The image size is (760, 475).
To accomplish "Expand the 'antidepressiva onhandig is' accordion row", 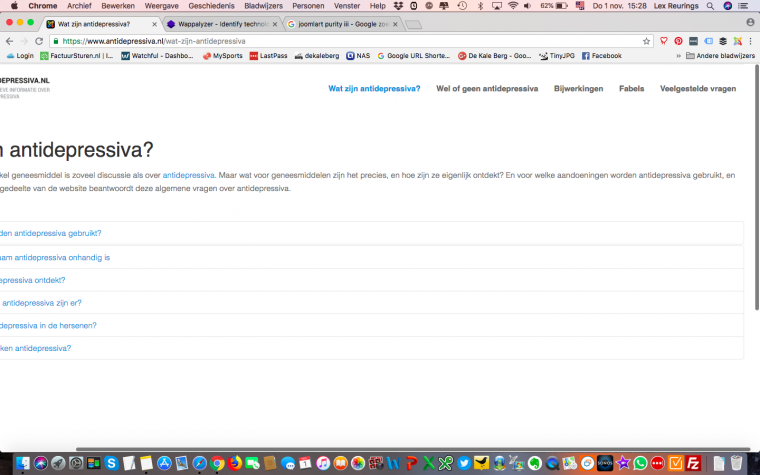I will 371,257.
